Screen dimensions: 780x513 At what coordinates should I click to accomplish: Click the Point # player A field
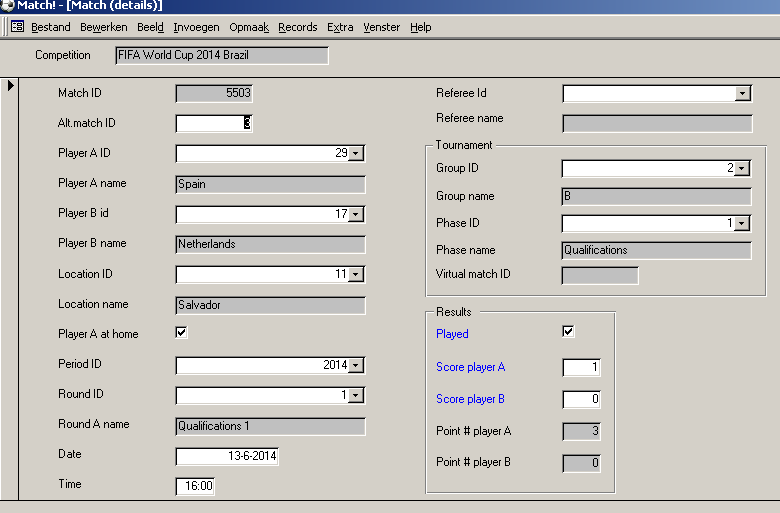582,431
